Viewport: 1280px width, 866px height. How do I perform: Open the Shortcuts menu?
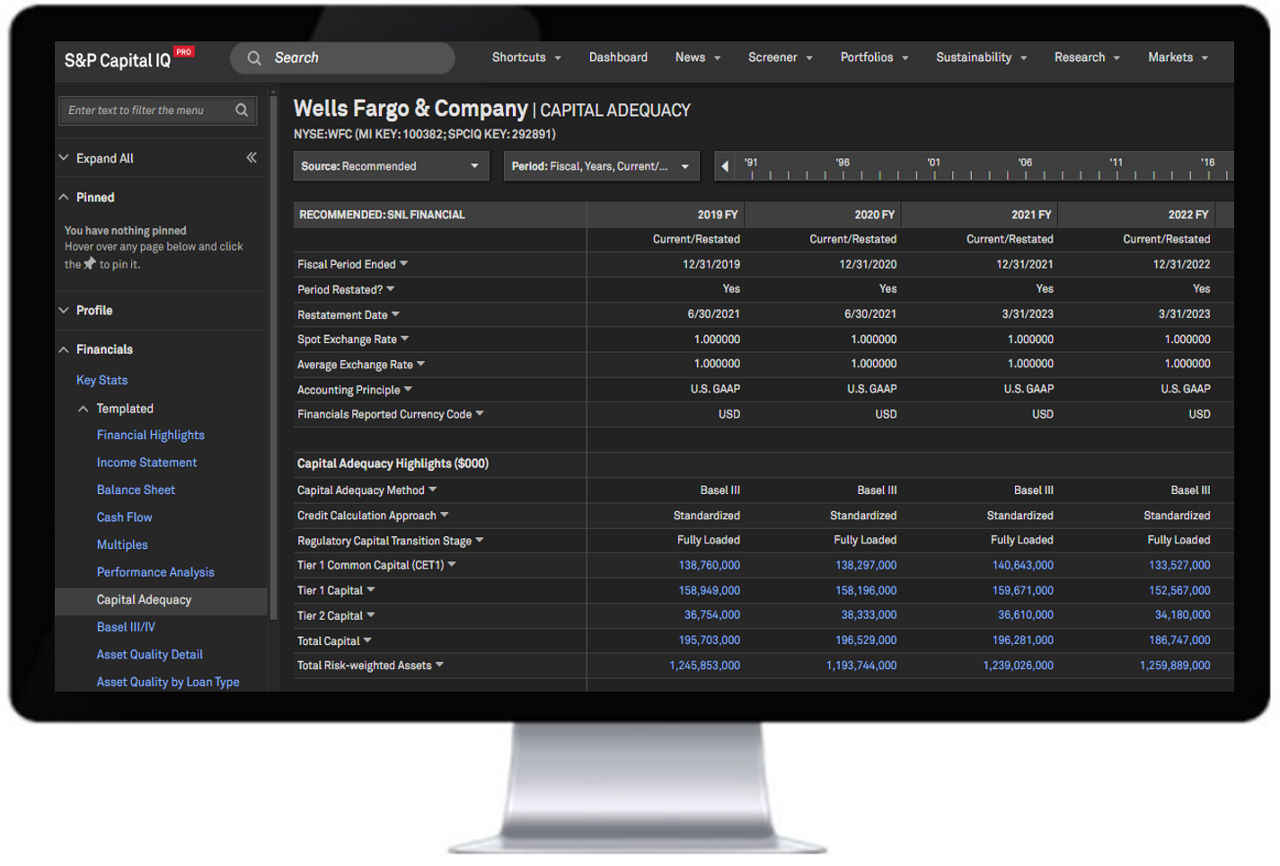(526, 58)
